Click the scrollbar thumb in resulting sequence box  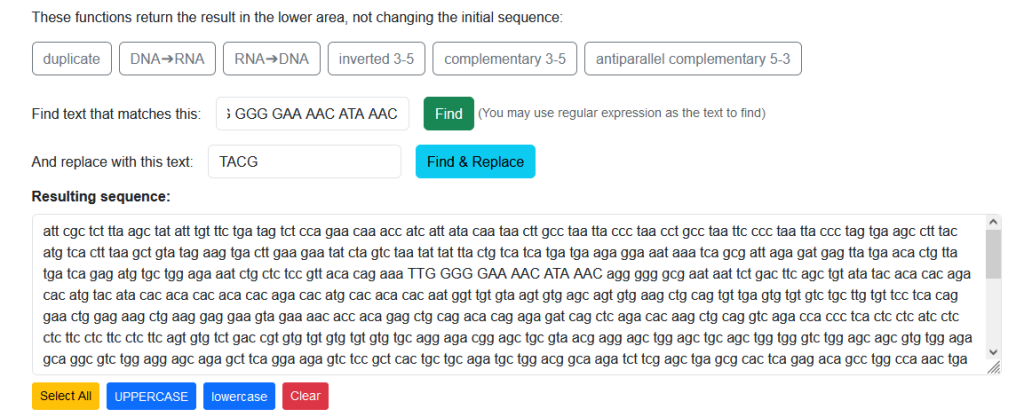[993, 254]
